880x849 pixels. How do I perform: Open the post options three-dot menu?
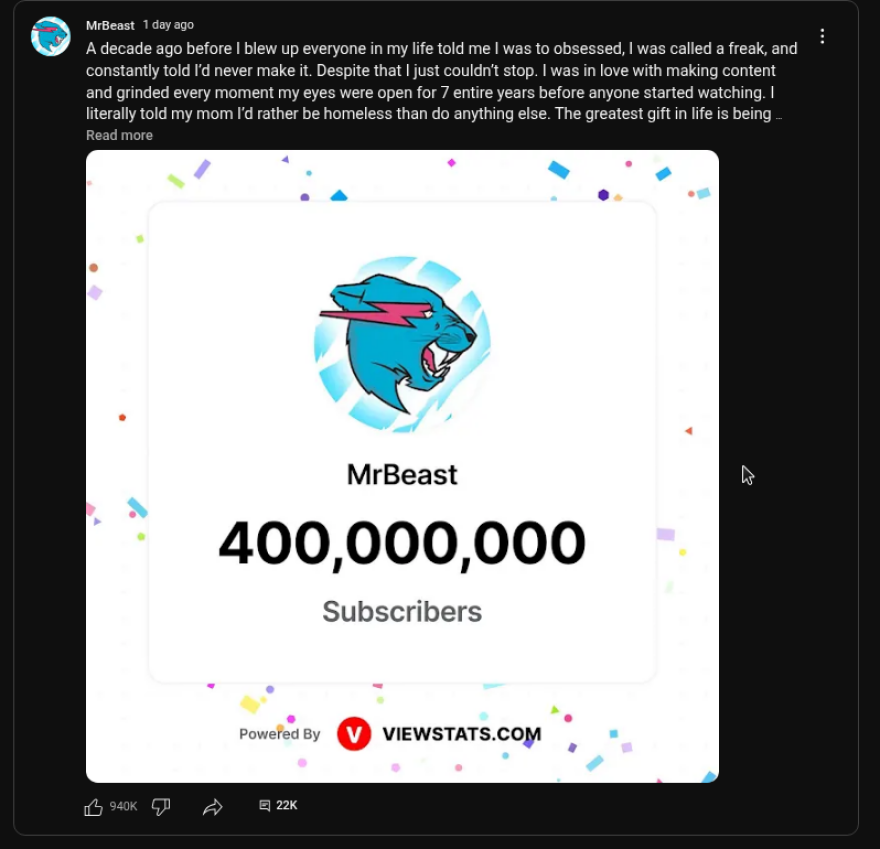pos(822,35)
